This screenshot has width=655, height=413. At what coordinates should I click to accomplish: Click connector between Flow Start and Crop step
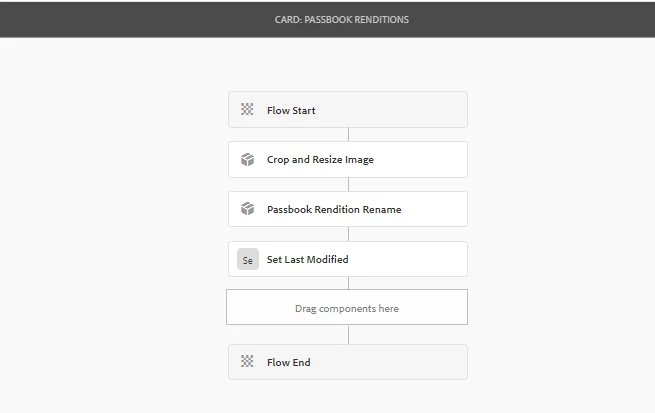click(x=348, y=134)
